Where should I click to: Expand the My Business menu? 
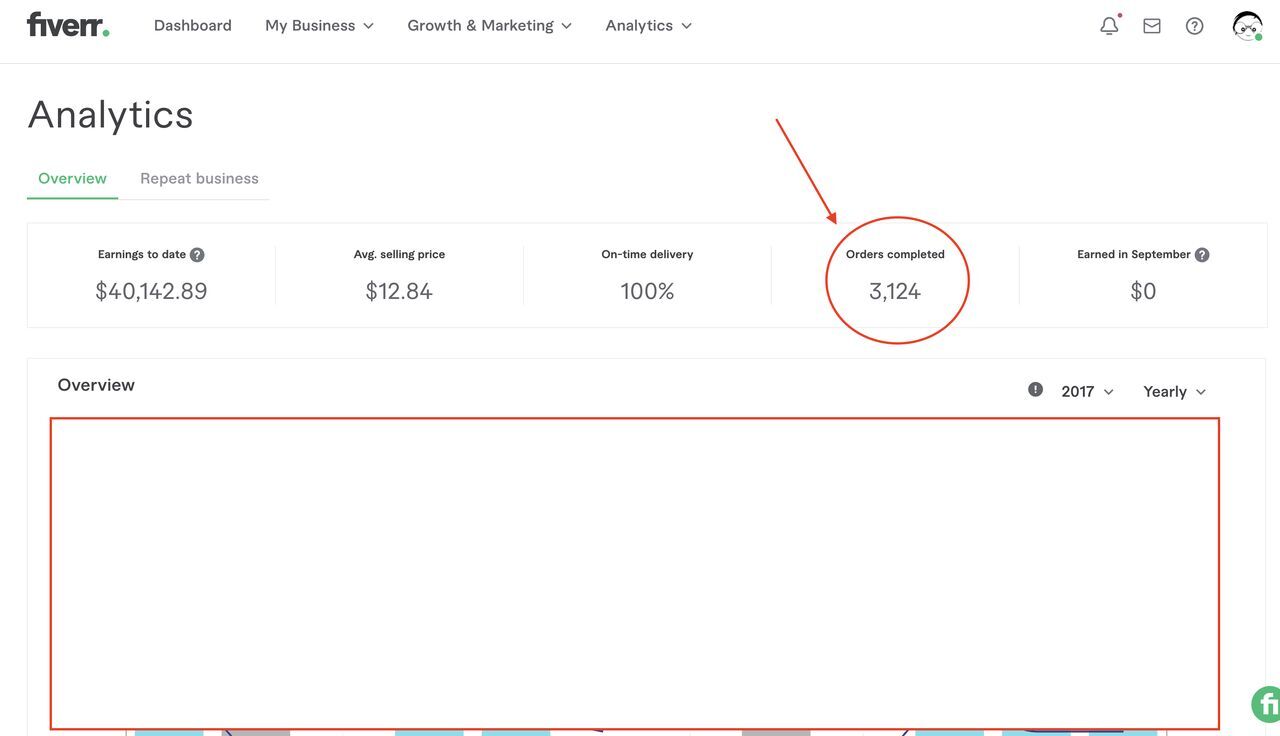(x=319, y=26)
